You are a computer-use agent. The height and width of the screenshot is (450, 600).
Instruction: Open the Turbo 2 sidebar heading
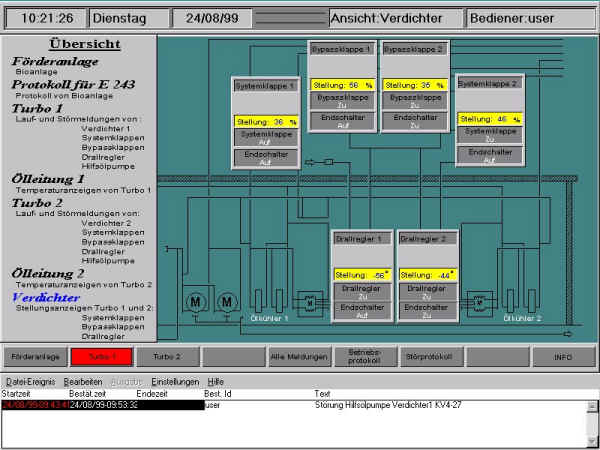[37, 203]
